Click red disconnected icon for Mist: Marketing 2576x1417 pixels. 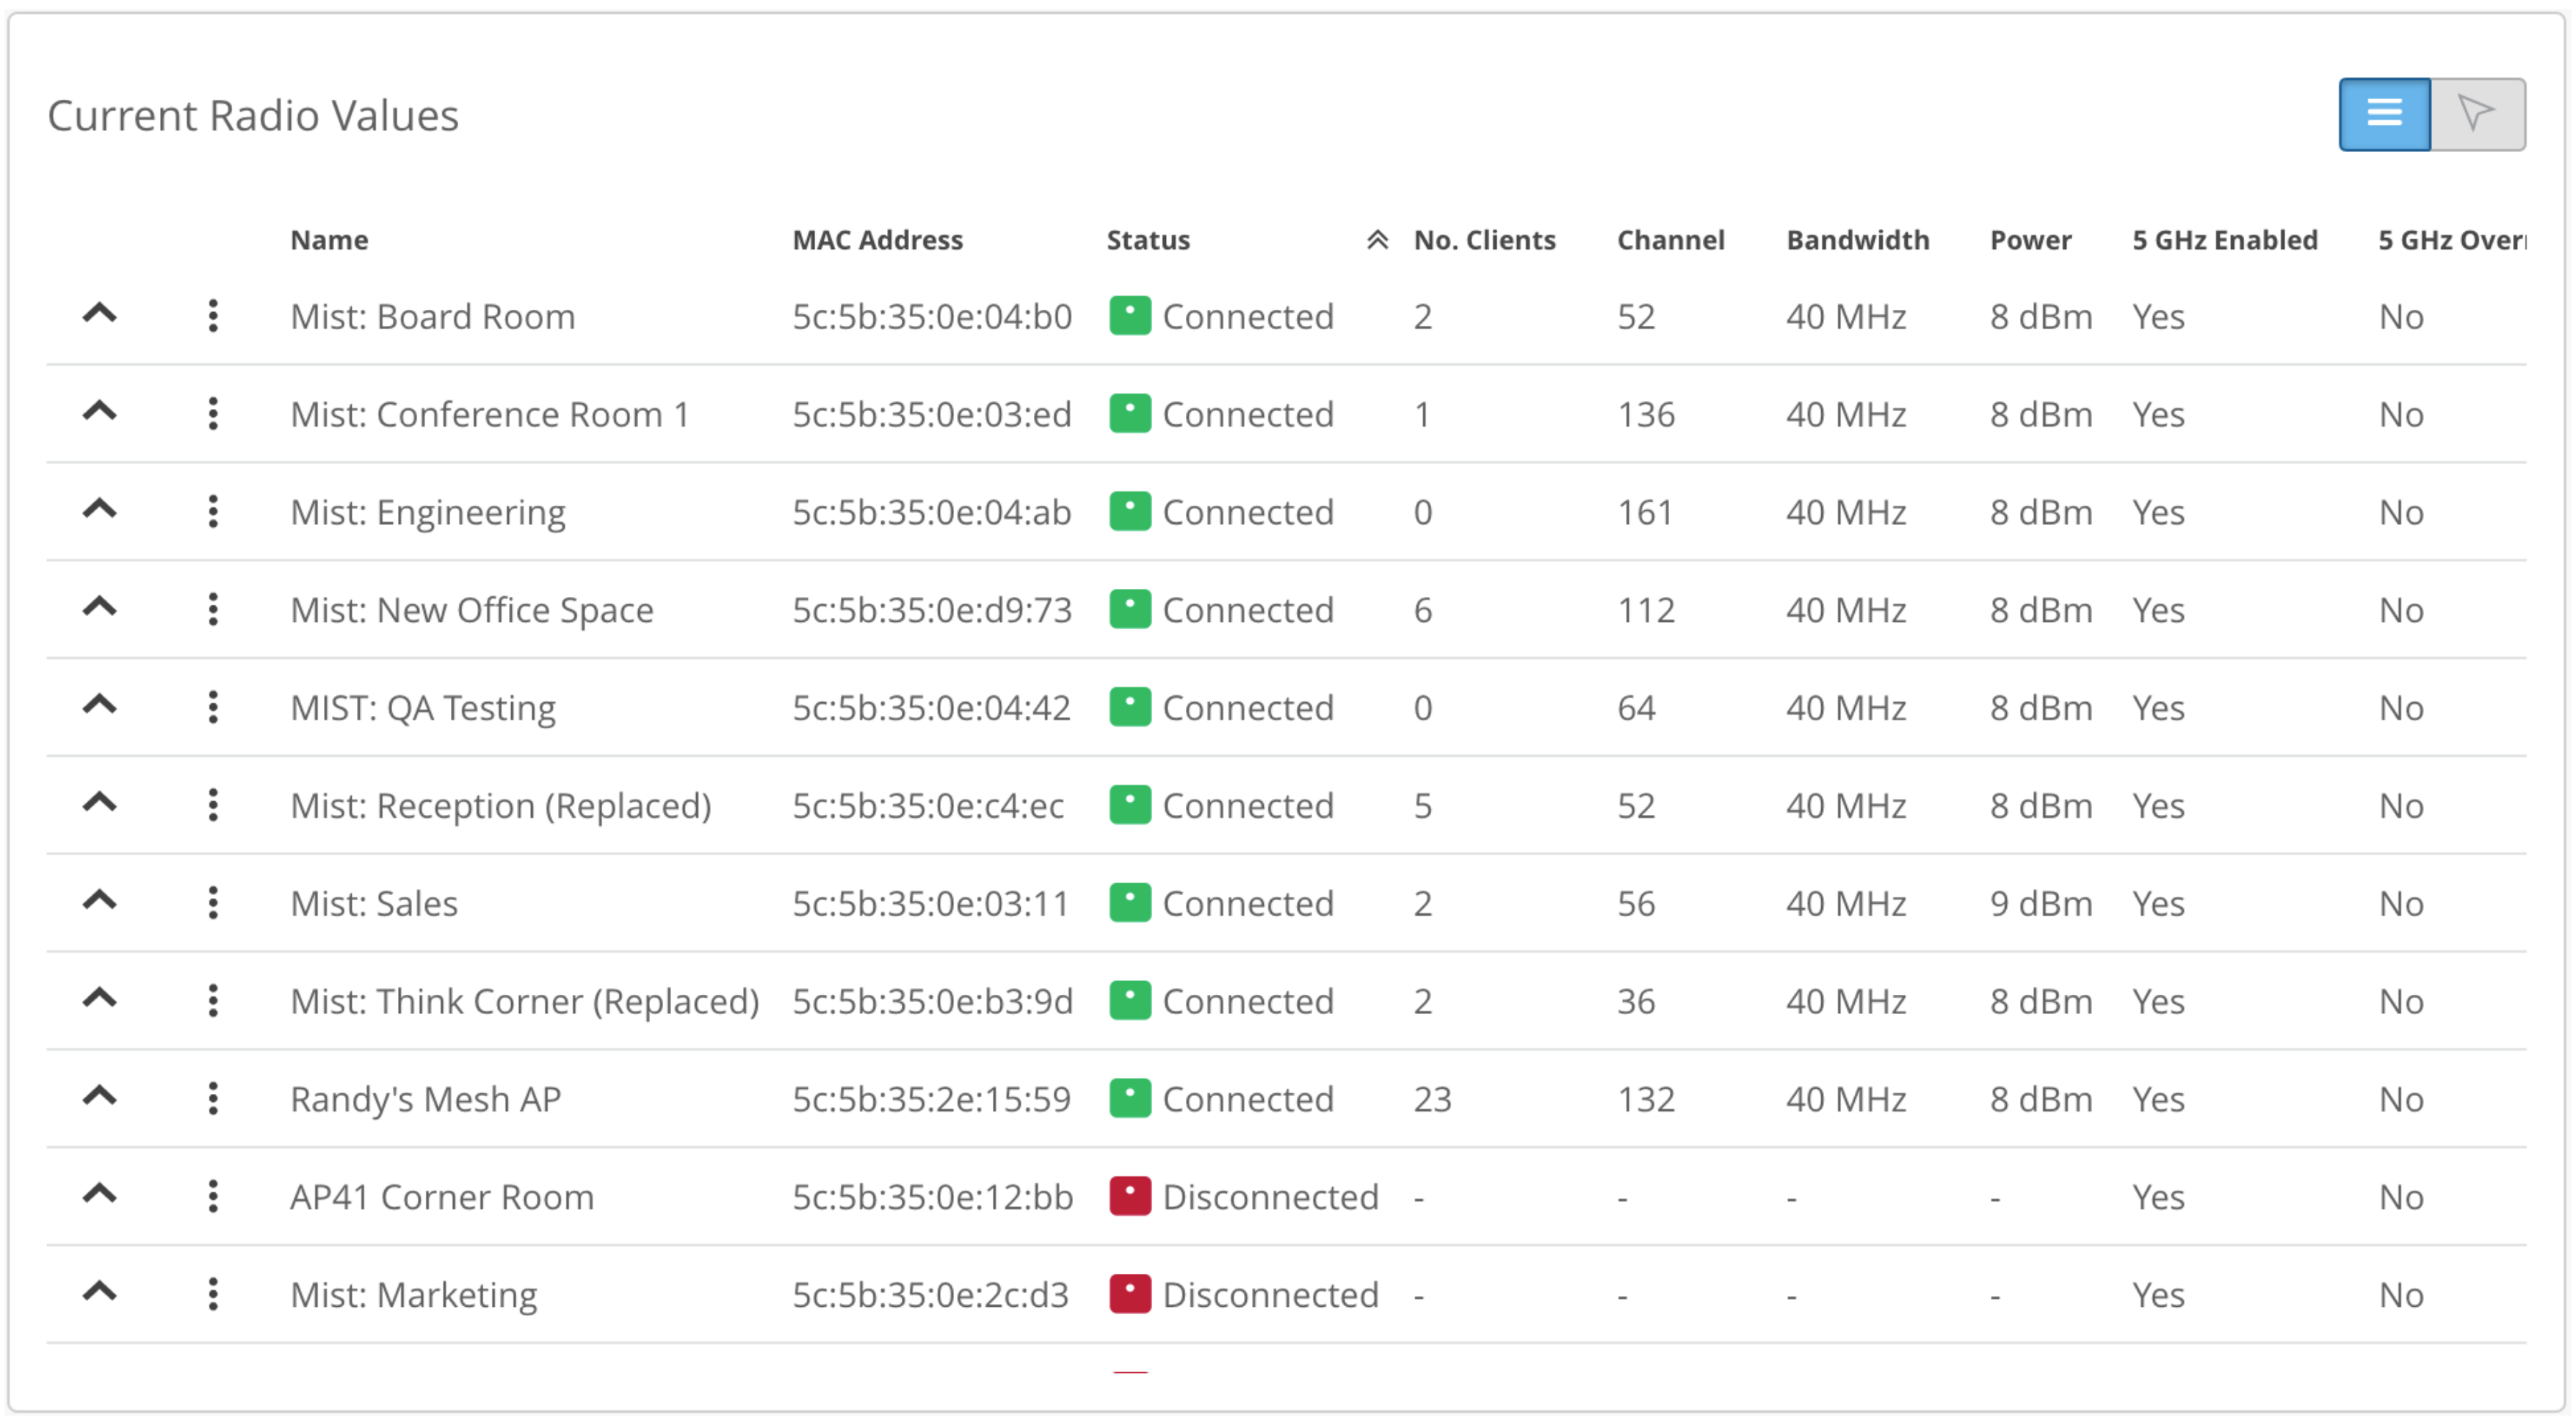[x=1129, y=1295]
